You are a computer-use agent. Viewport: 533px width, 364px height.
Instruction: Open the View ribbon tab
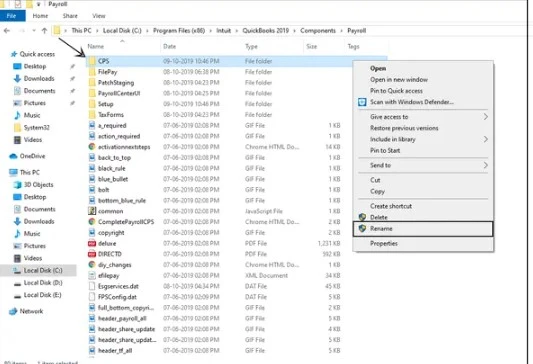[99, 16]
